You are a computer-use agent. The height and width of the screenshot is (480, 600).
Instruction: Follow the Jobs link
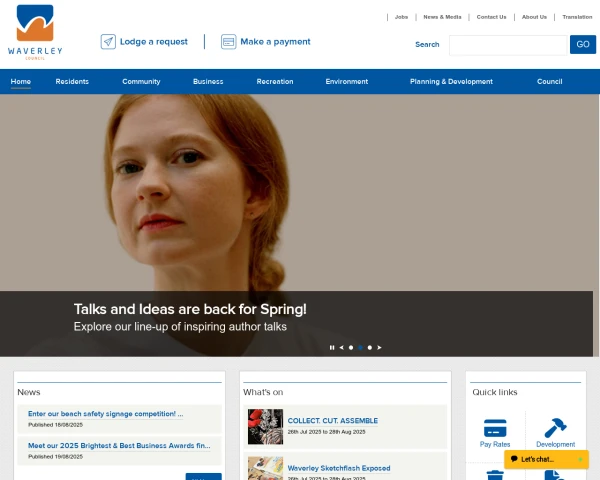[x=401, y=17]
